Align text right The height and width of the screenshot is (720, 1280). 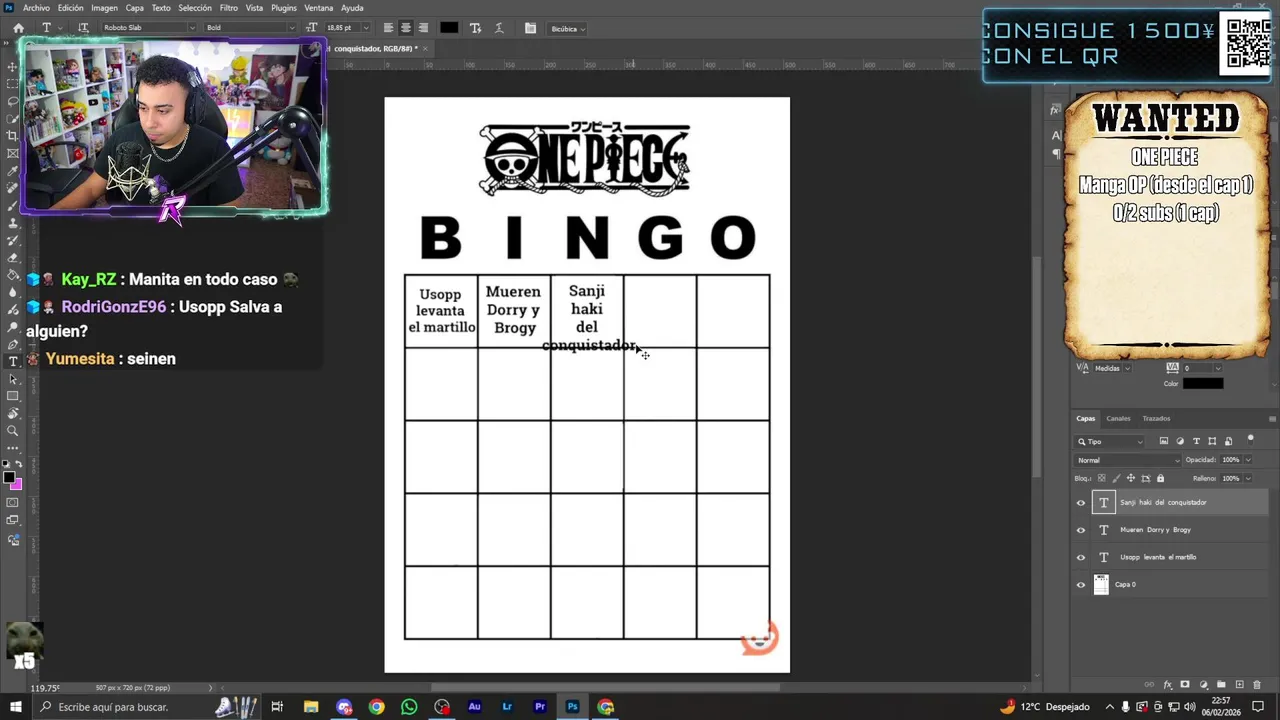click(x=423, y=28)
